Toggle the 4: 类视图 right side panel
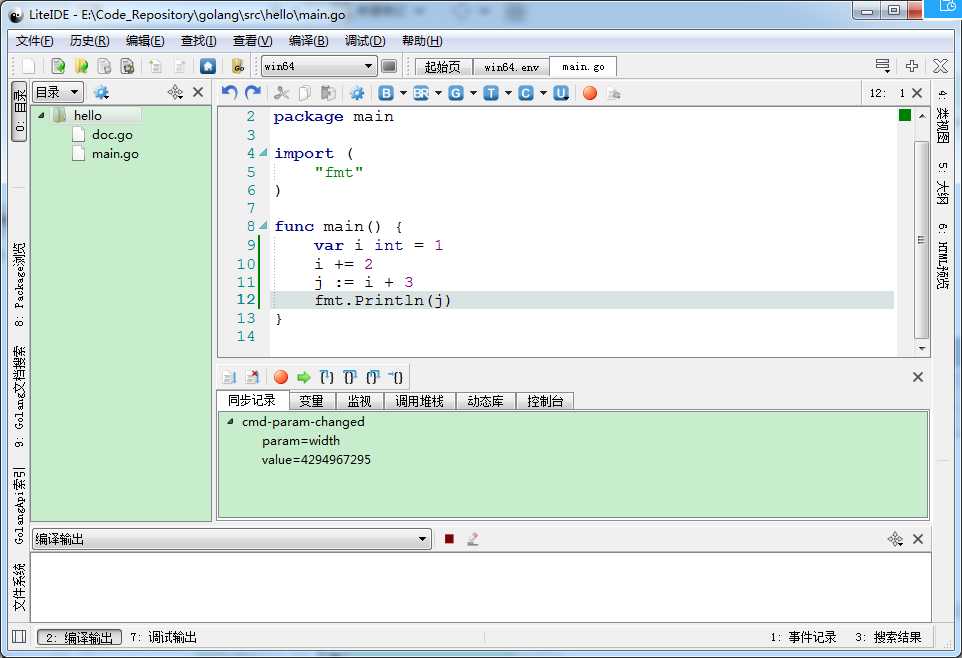The width and height of the screenshot is (962, 658). [942, 115]
